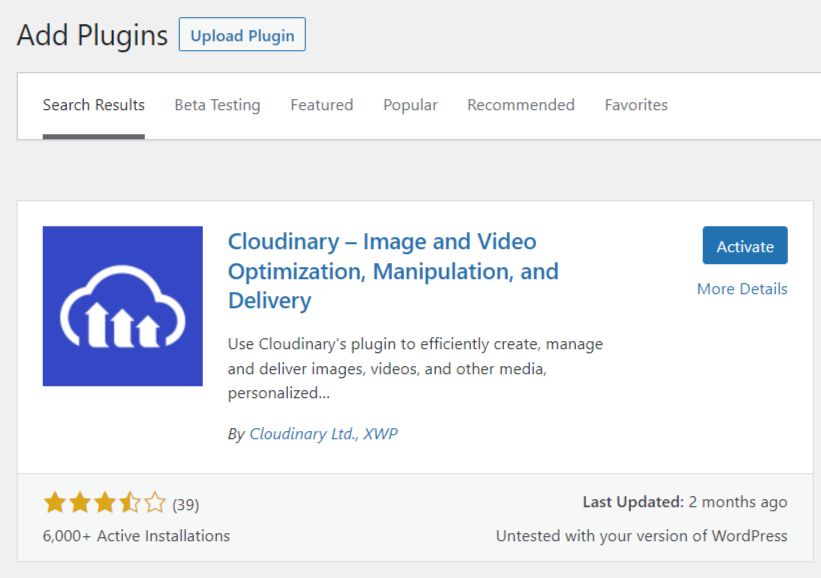
Task: Click the Cloudinary cloud logo thumbnail
Action: (x=123, y=306)
